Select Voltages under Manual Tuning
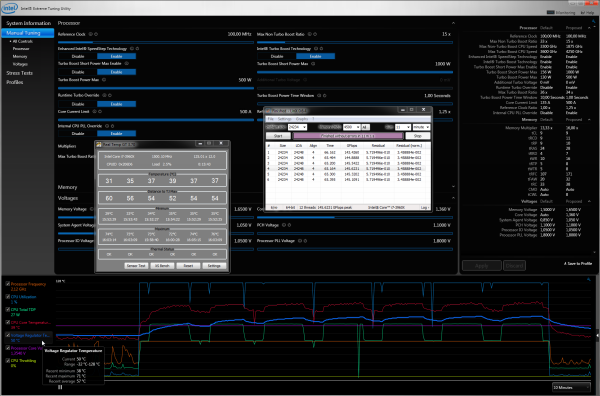Image resolution: width=600 pixels, height=396 pixels. [20, 64]
